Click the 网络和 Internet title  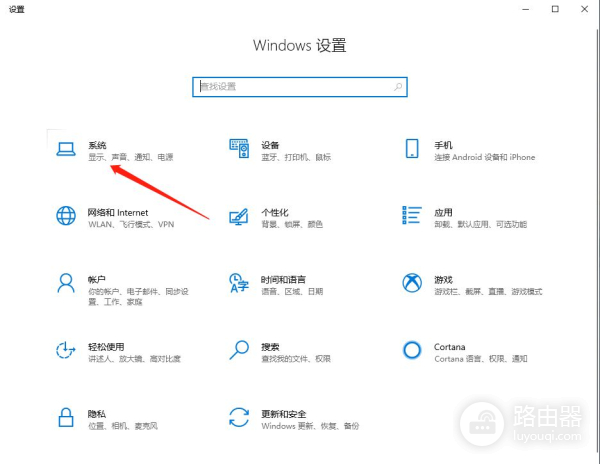(118, 213)
